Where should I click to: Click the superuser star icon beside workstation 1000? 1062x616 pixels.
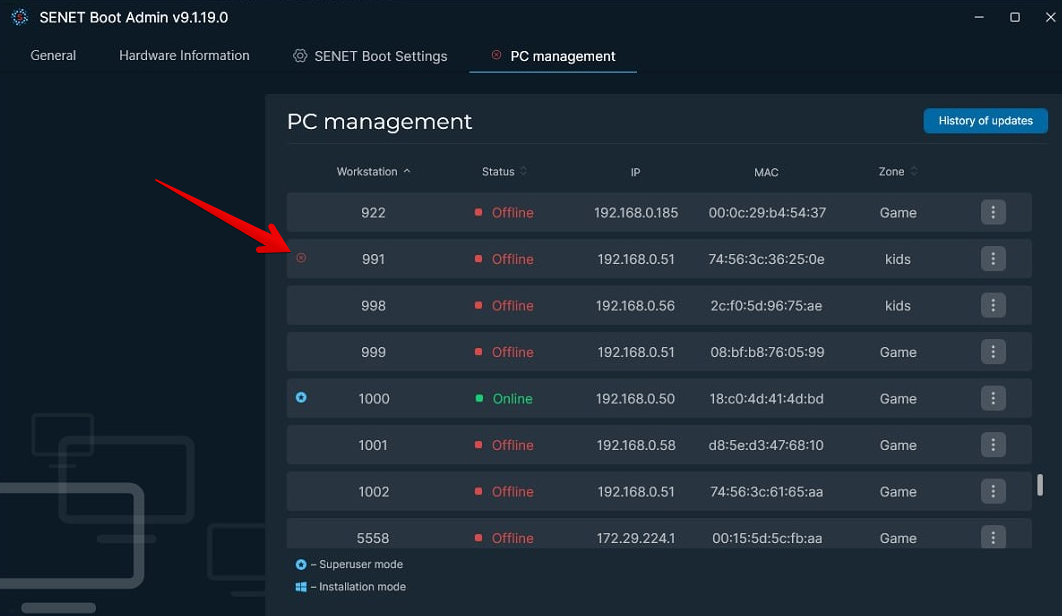301,397
